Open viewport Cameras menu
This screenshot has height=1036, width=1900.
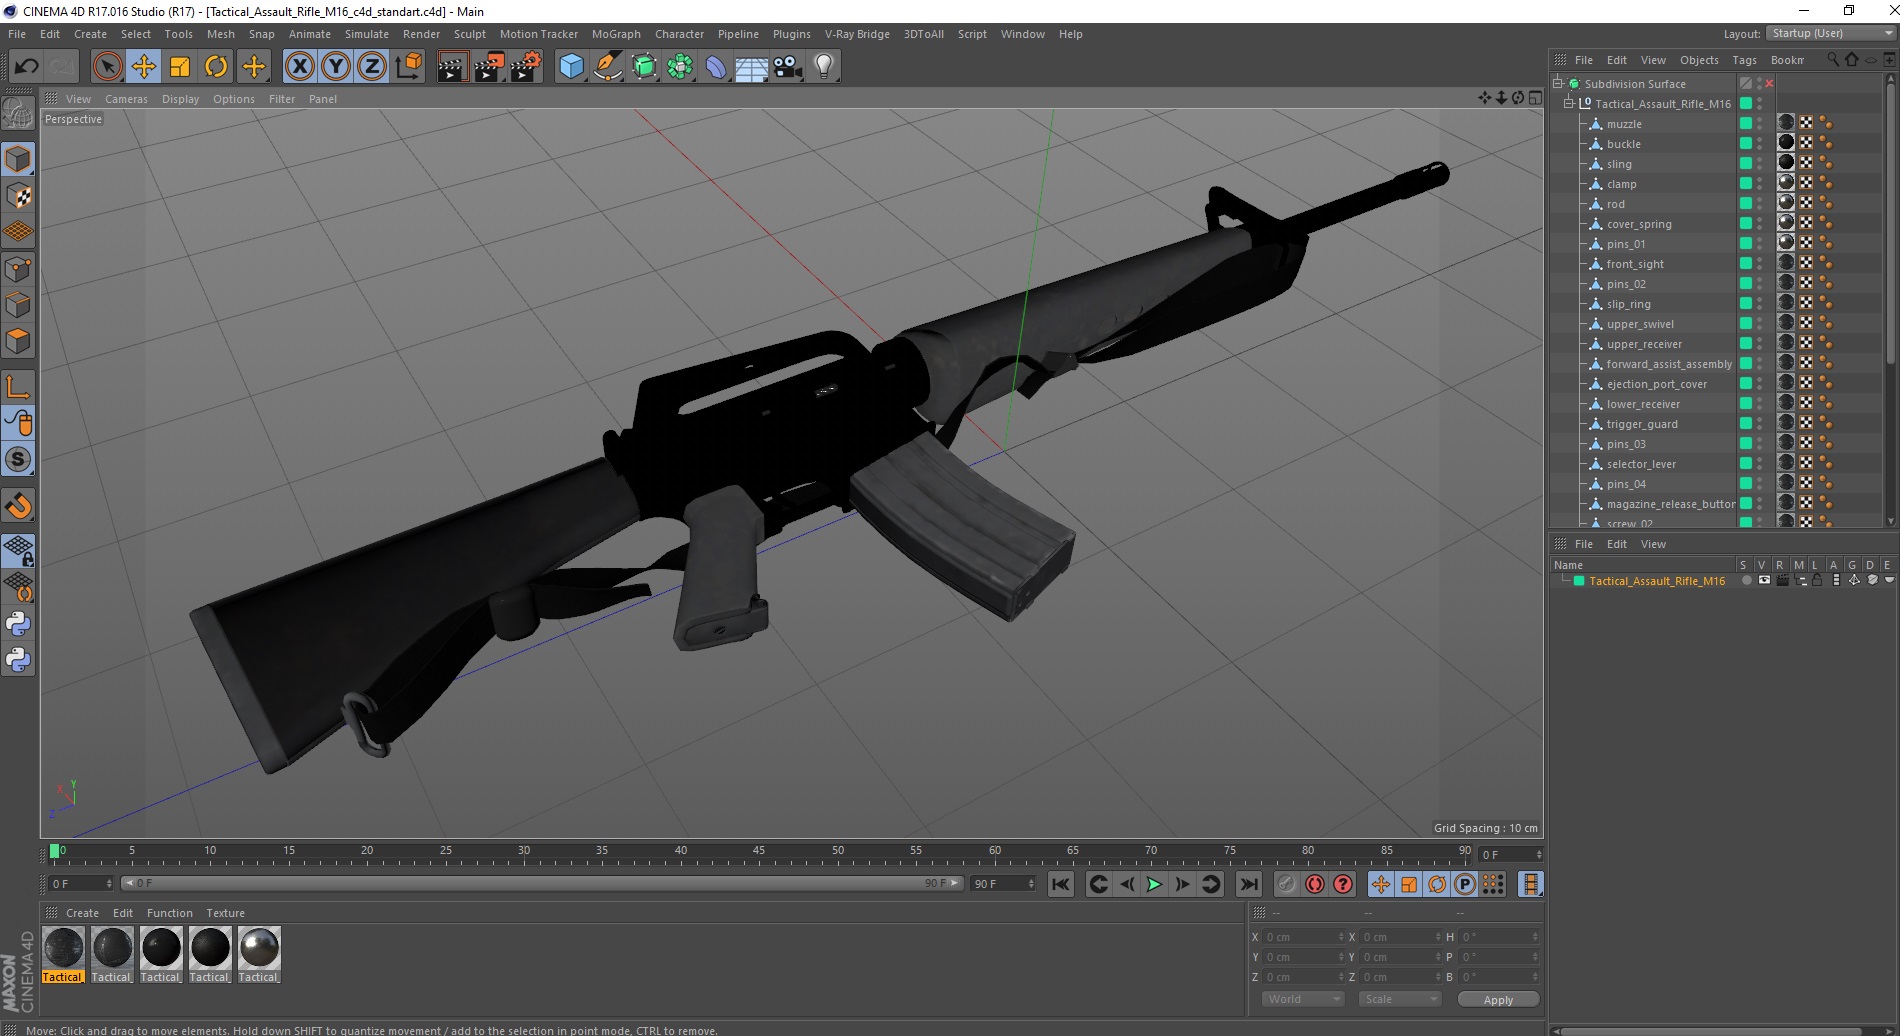tap(126, 99)
